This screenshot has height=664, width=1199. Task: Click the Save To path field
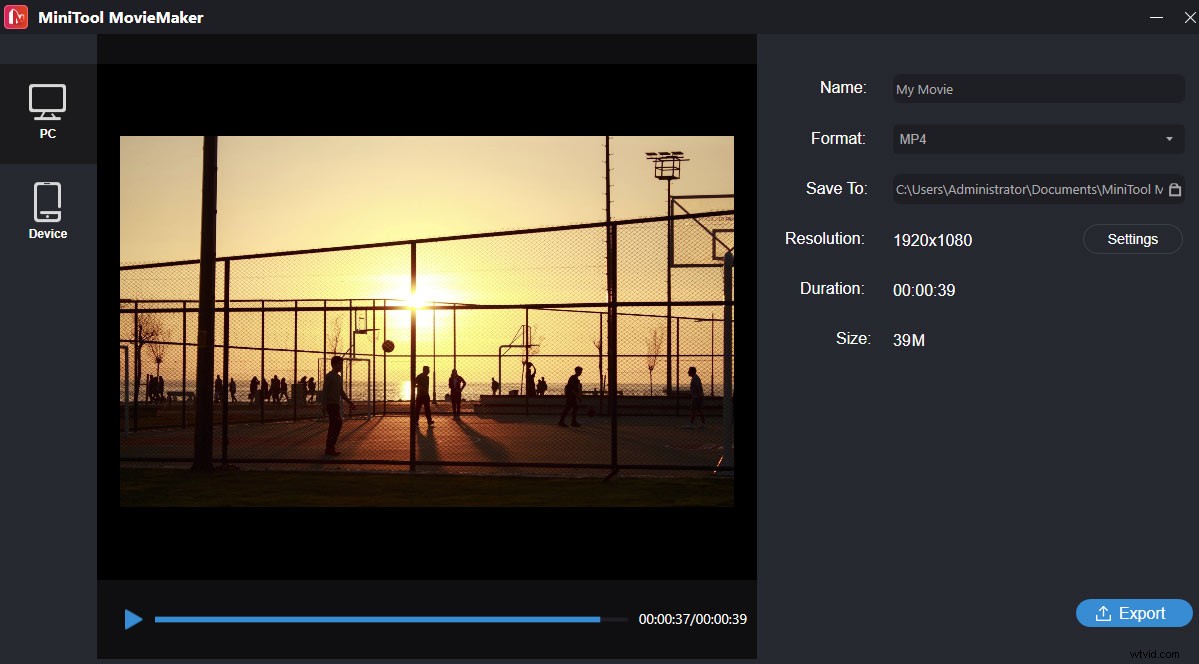1020,189
